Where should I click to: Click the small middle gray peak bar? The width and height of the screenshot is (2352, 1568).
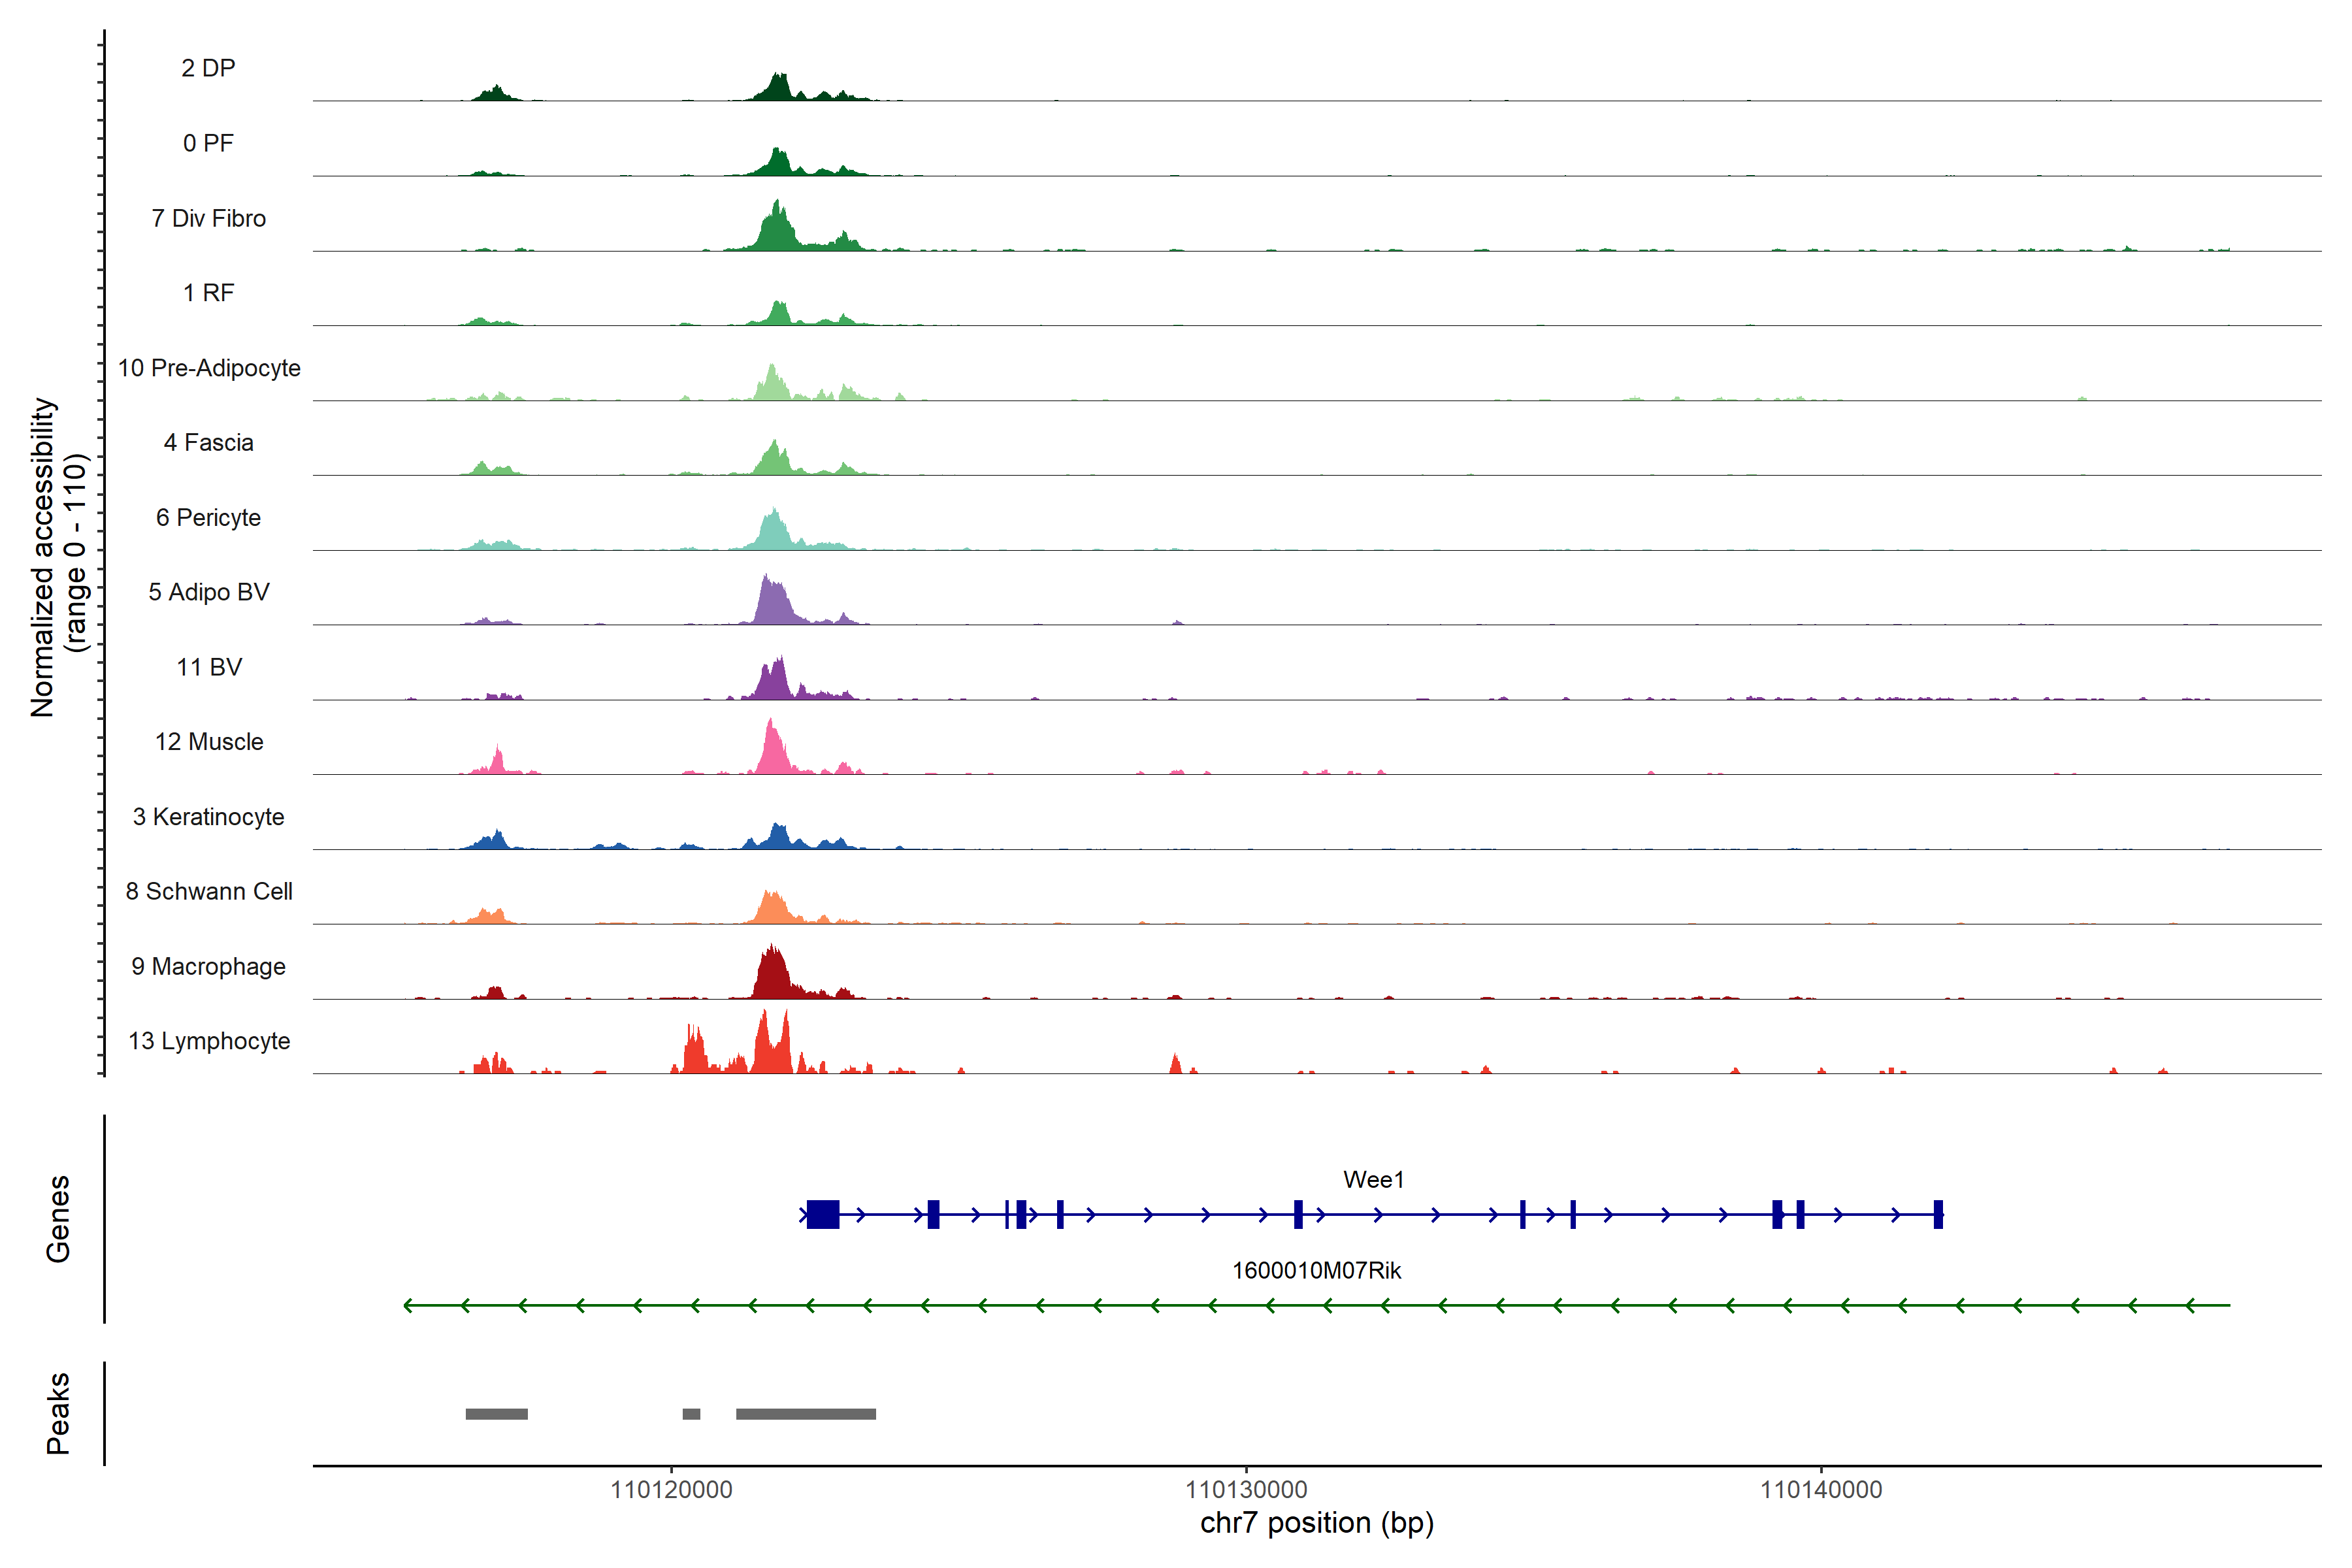(691, 1414)
